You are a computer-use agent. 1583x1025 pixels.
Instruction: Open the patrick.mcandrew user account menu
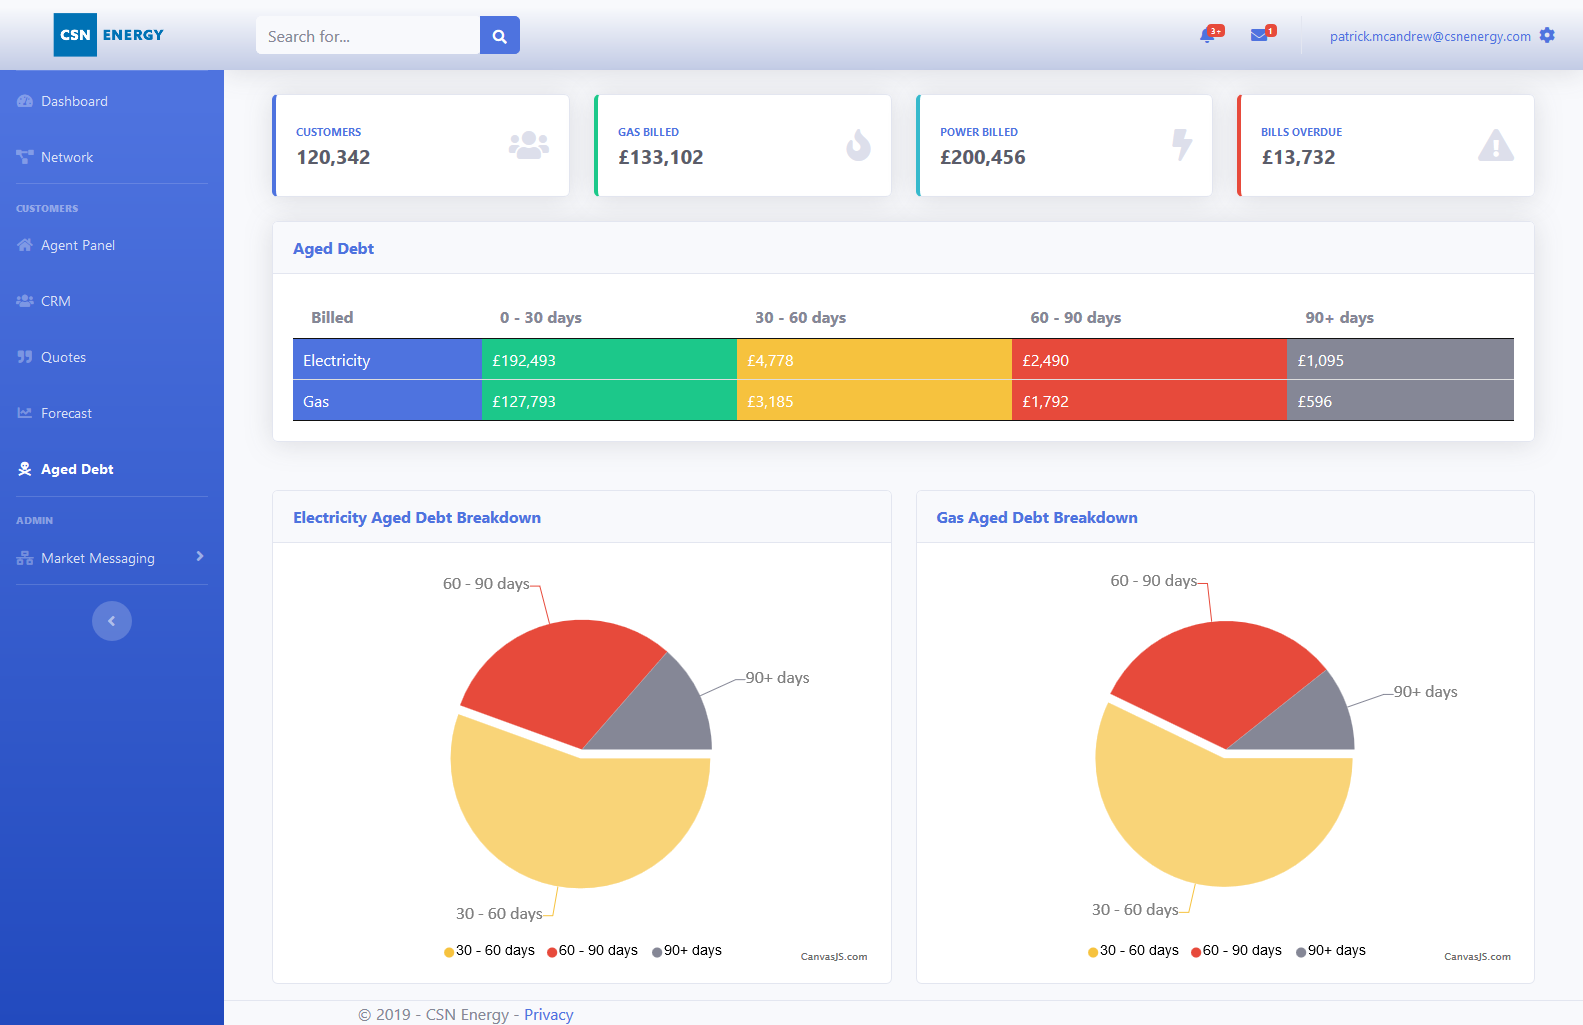(1429, 37)
